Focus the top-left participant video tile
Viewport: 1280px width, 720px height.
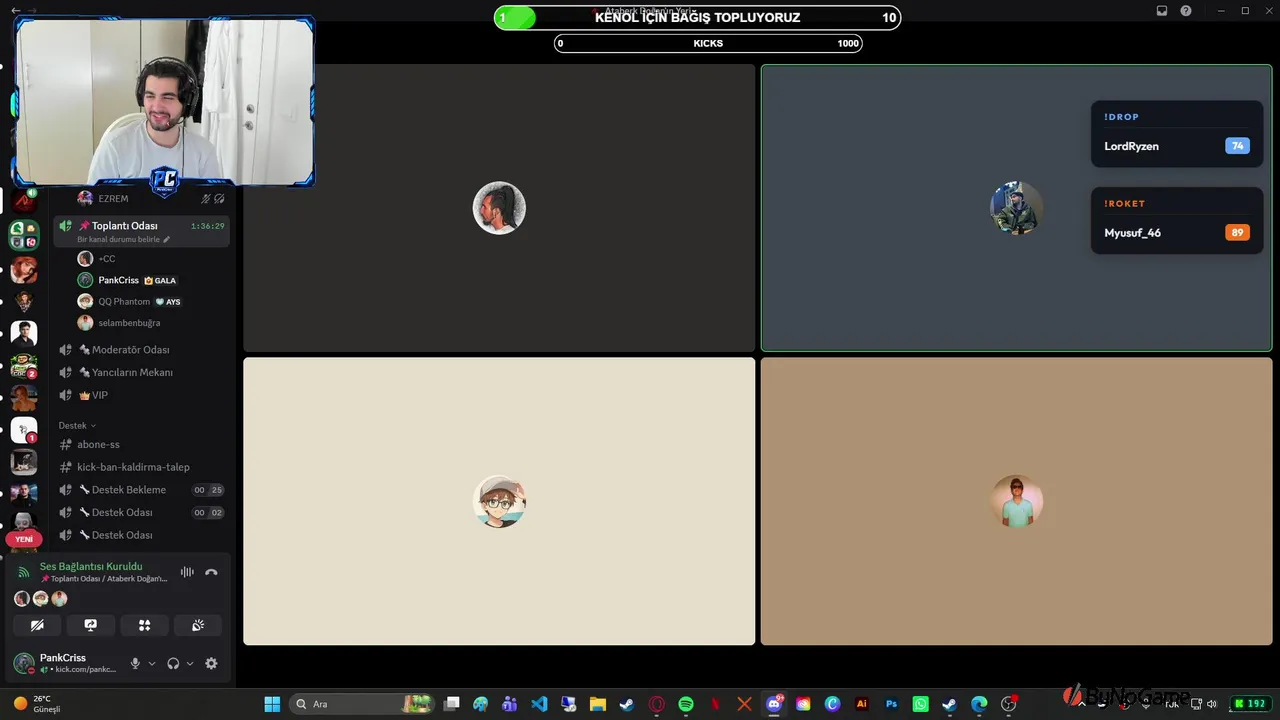coord(499,208)
